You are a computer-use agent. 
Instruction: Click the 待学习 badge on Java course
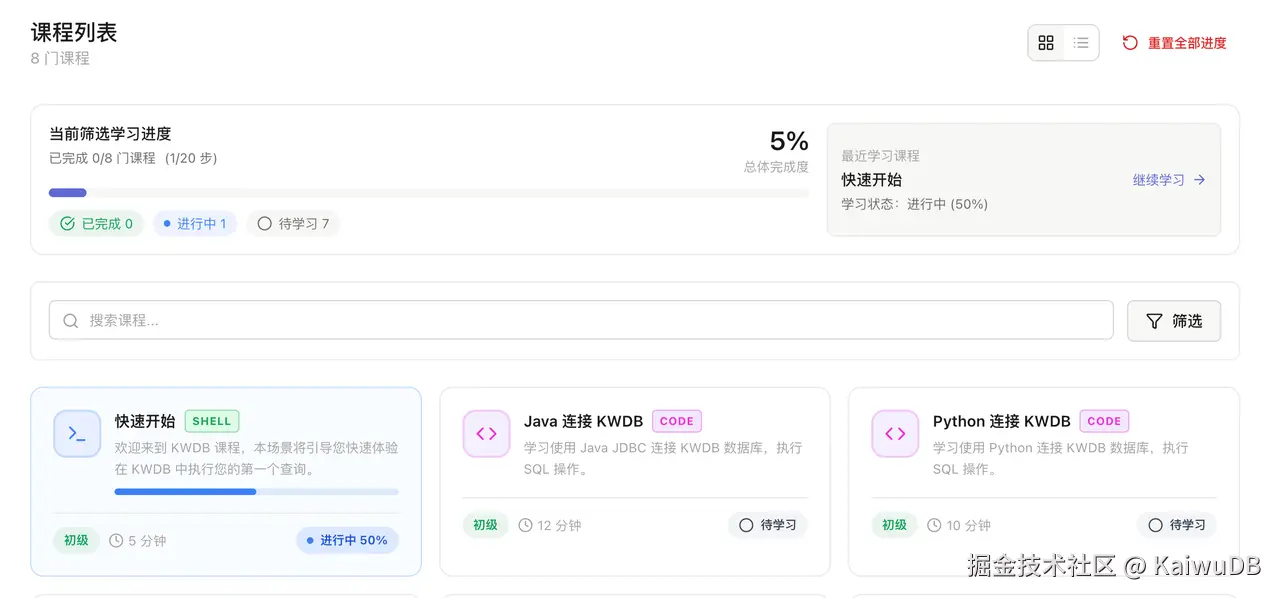point(768,525)
